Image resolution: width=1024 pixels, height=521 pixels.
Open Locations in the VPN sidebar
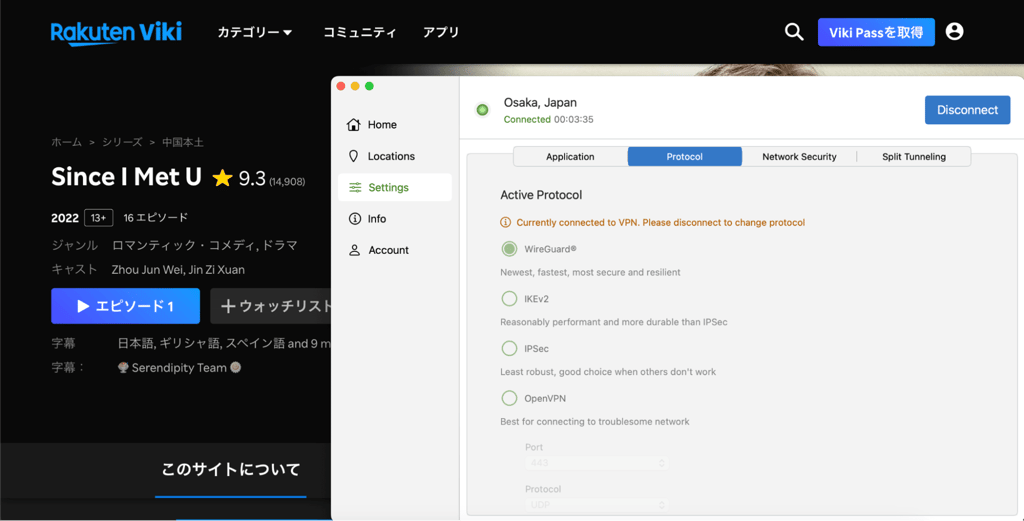(394, 156)
